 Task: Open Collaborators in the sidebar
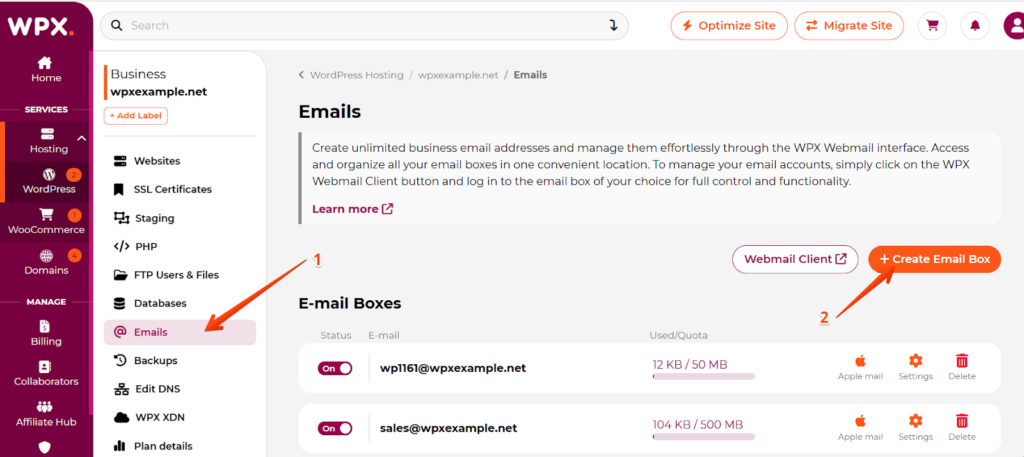pyautogui.click(x=46, y=373)
